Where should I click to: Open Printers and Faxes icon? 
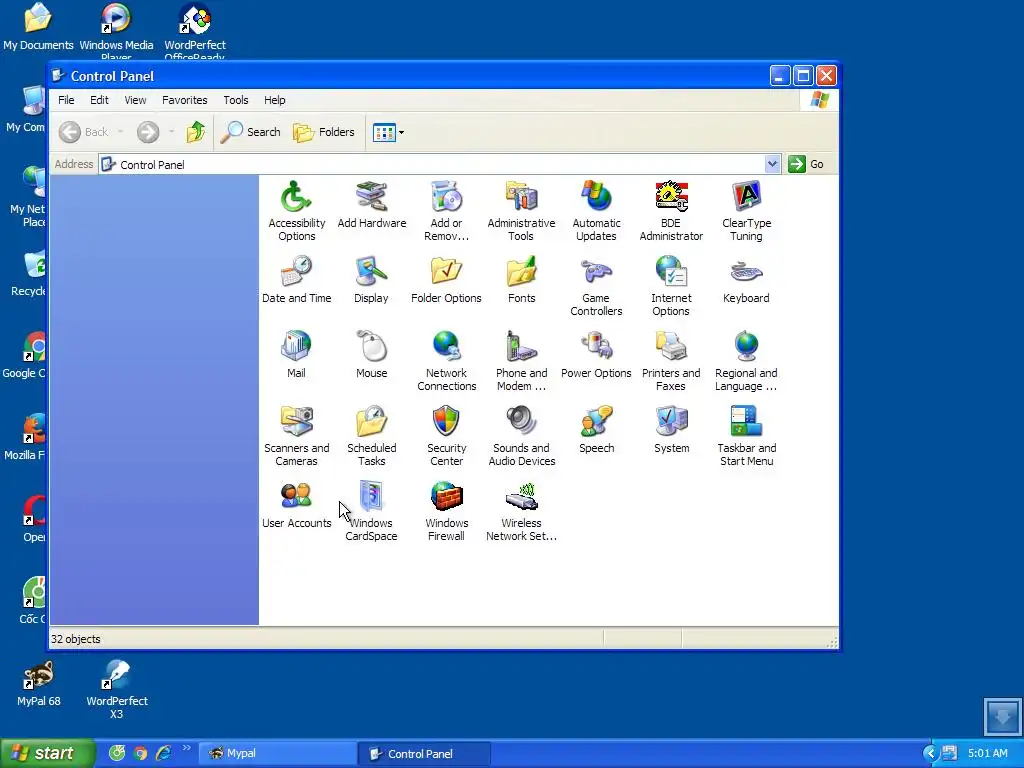pyautogui.click(x=671, y=360)
